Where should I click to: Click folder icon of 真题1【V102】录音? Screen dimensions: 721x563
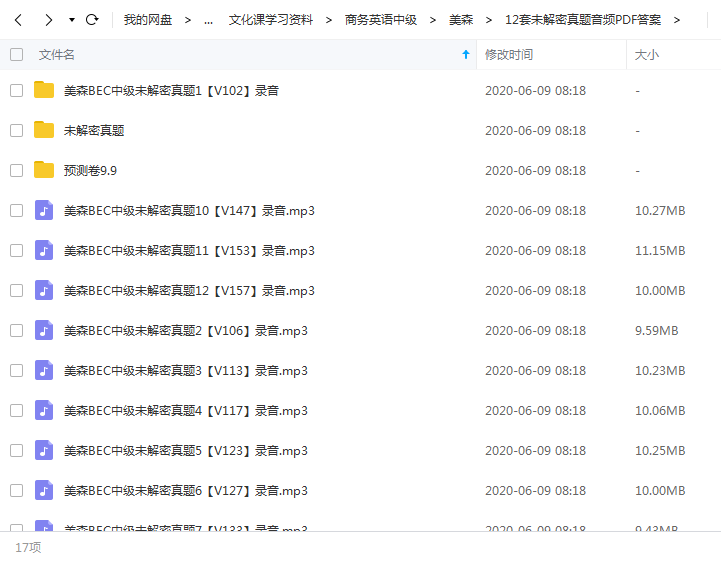44,90
